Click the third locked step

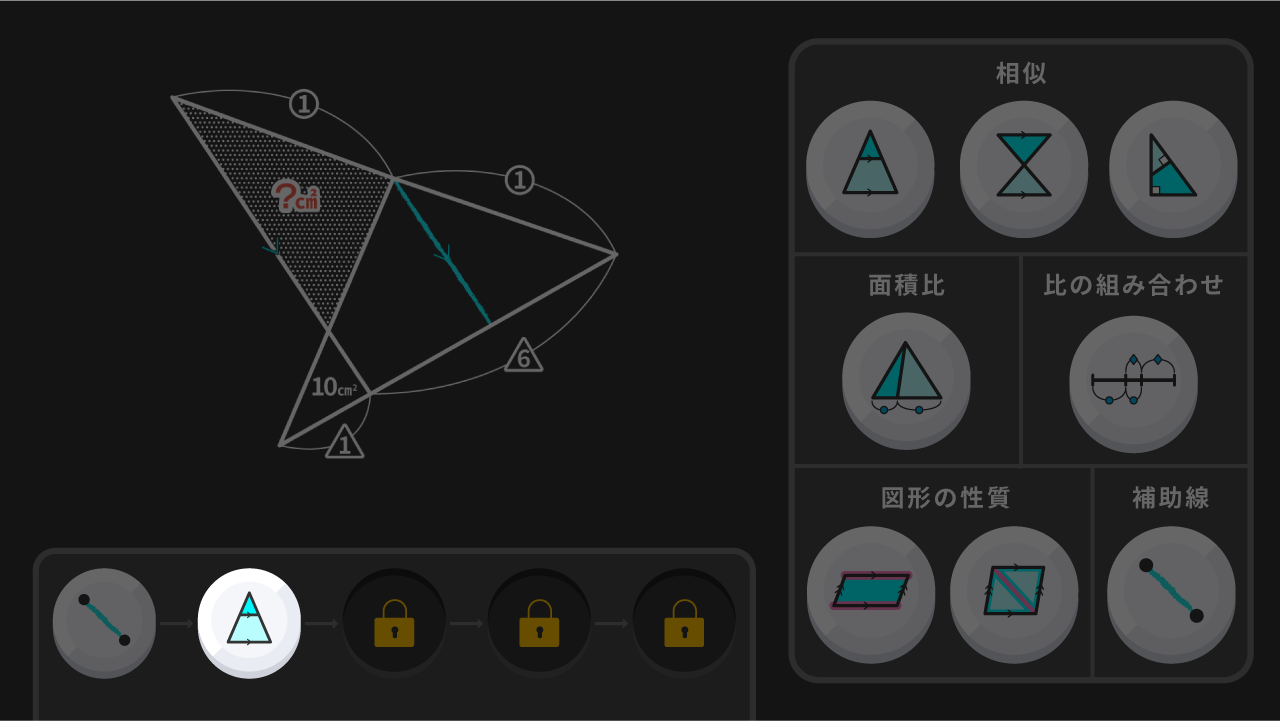tap(394, 623)
